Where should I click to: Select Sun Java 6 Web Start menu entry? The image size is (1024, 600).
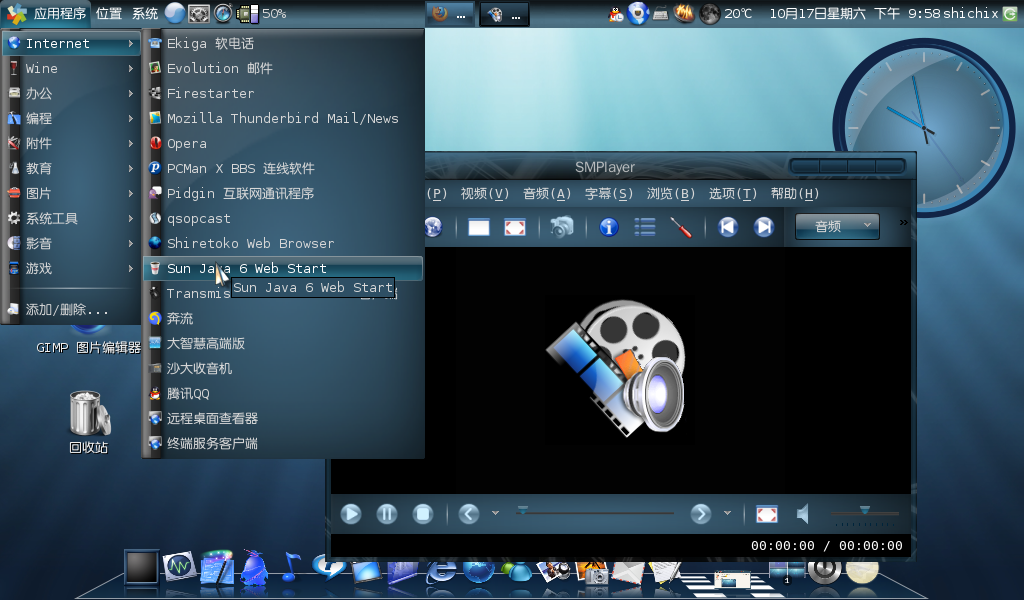pos(283,268)
